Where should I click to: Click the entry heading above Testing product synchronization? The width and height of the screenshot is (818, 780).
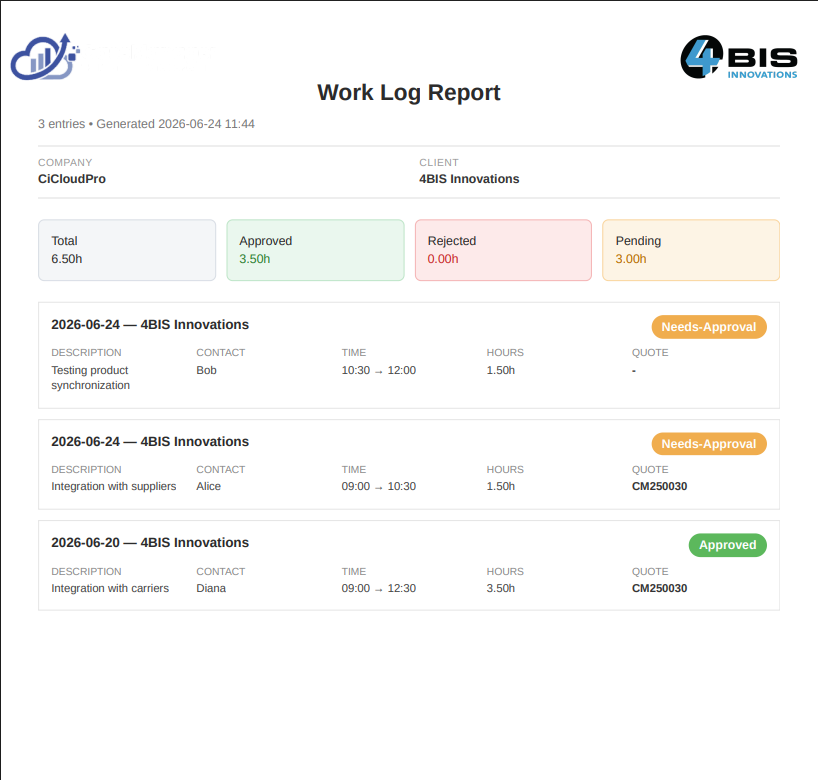coord(150,325)
